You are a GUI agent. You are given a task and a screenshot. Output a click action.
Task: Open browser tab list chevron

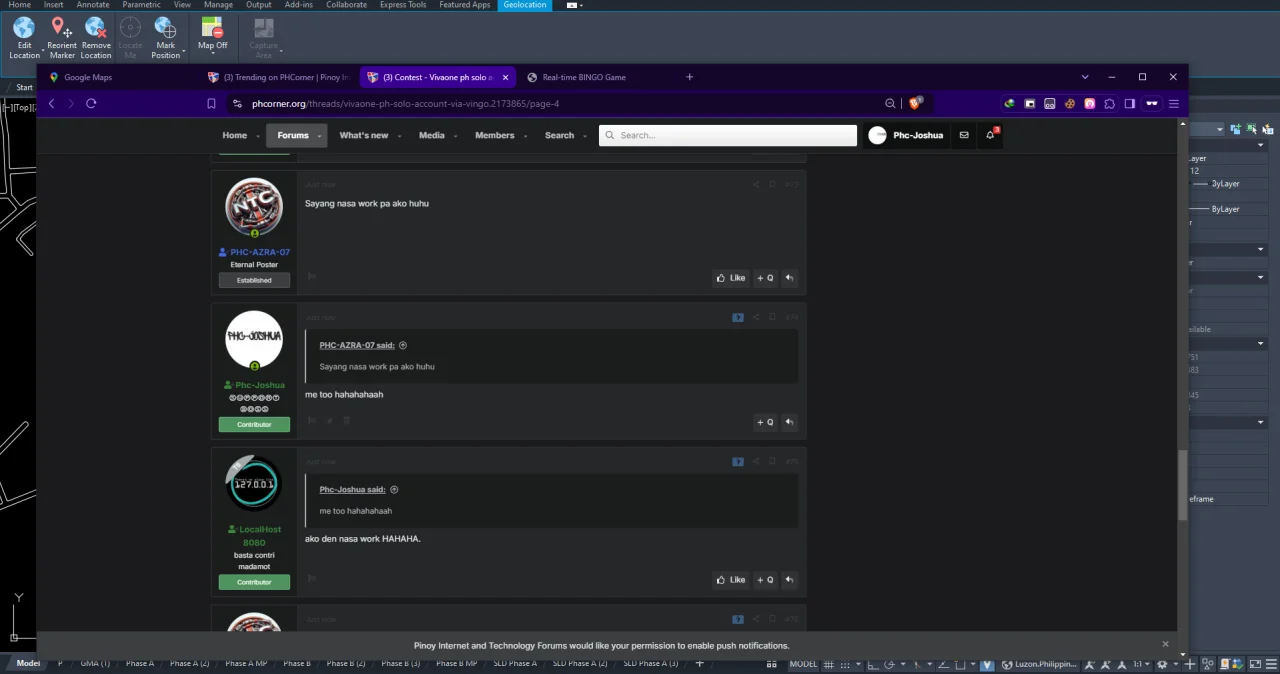1085,77
